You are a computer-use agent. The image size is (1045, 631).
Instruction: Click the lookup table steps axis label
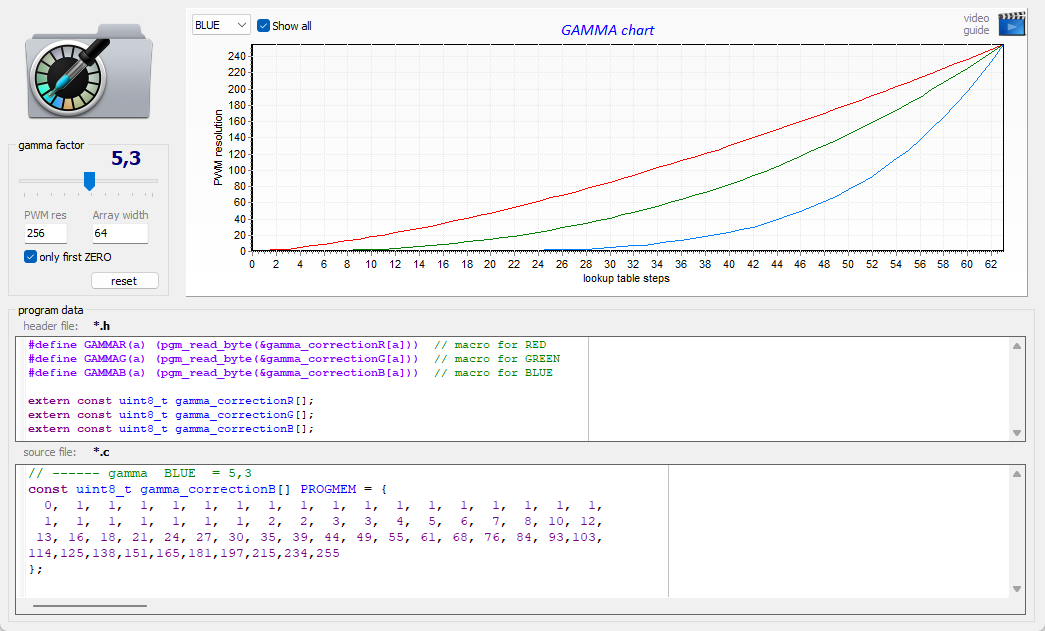626,279
